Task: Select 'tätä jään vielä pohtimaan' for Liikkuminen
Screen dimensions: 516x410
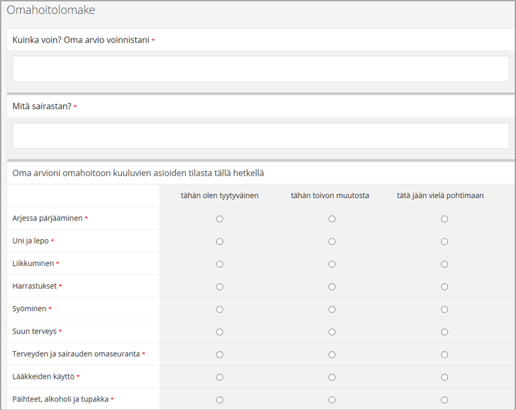Action: click(444, 264)
